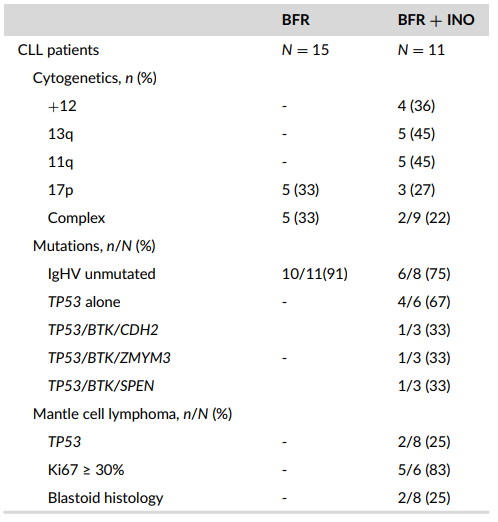Click the Complex value 2/9 (22)
This screenshot has width=498, height=522.
[424, 218]
